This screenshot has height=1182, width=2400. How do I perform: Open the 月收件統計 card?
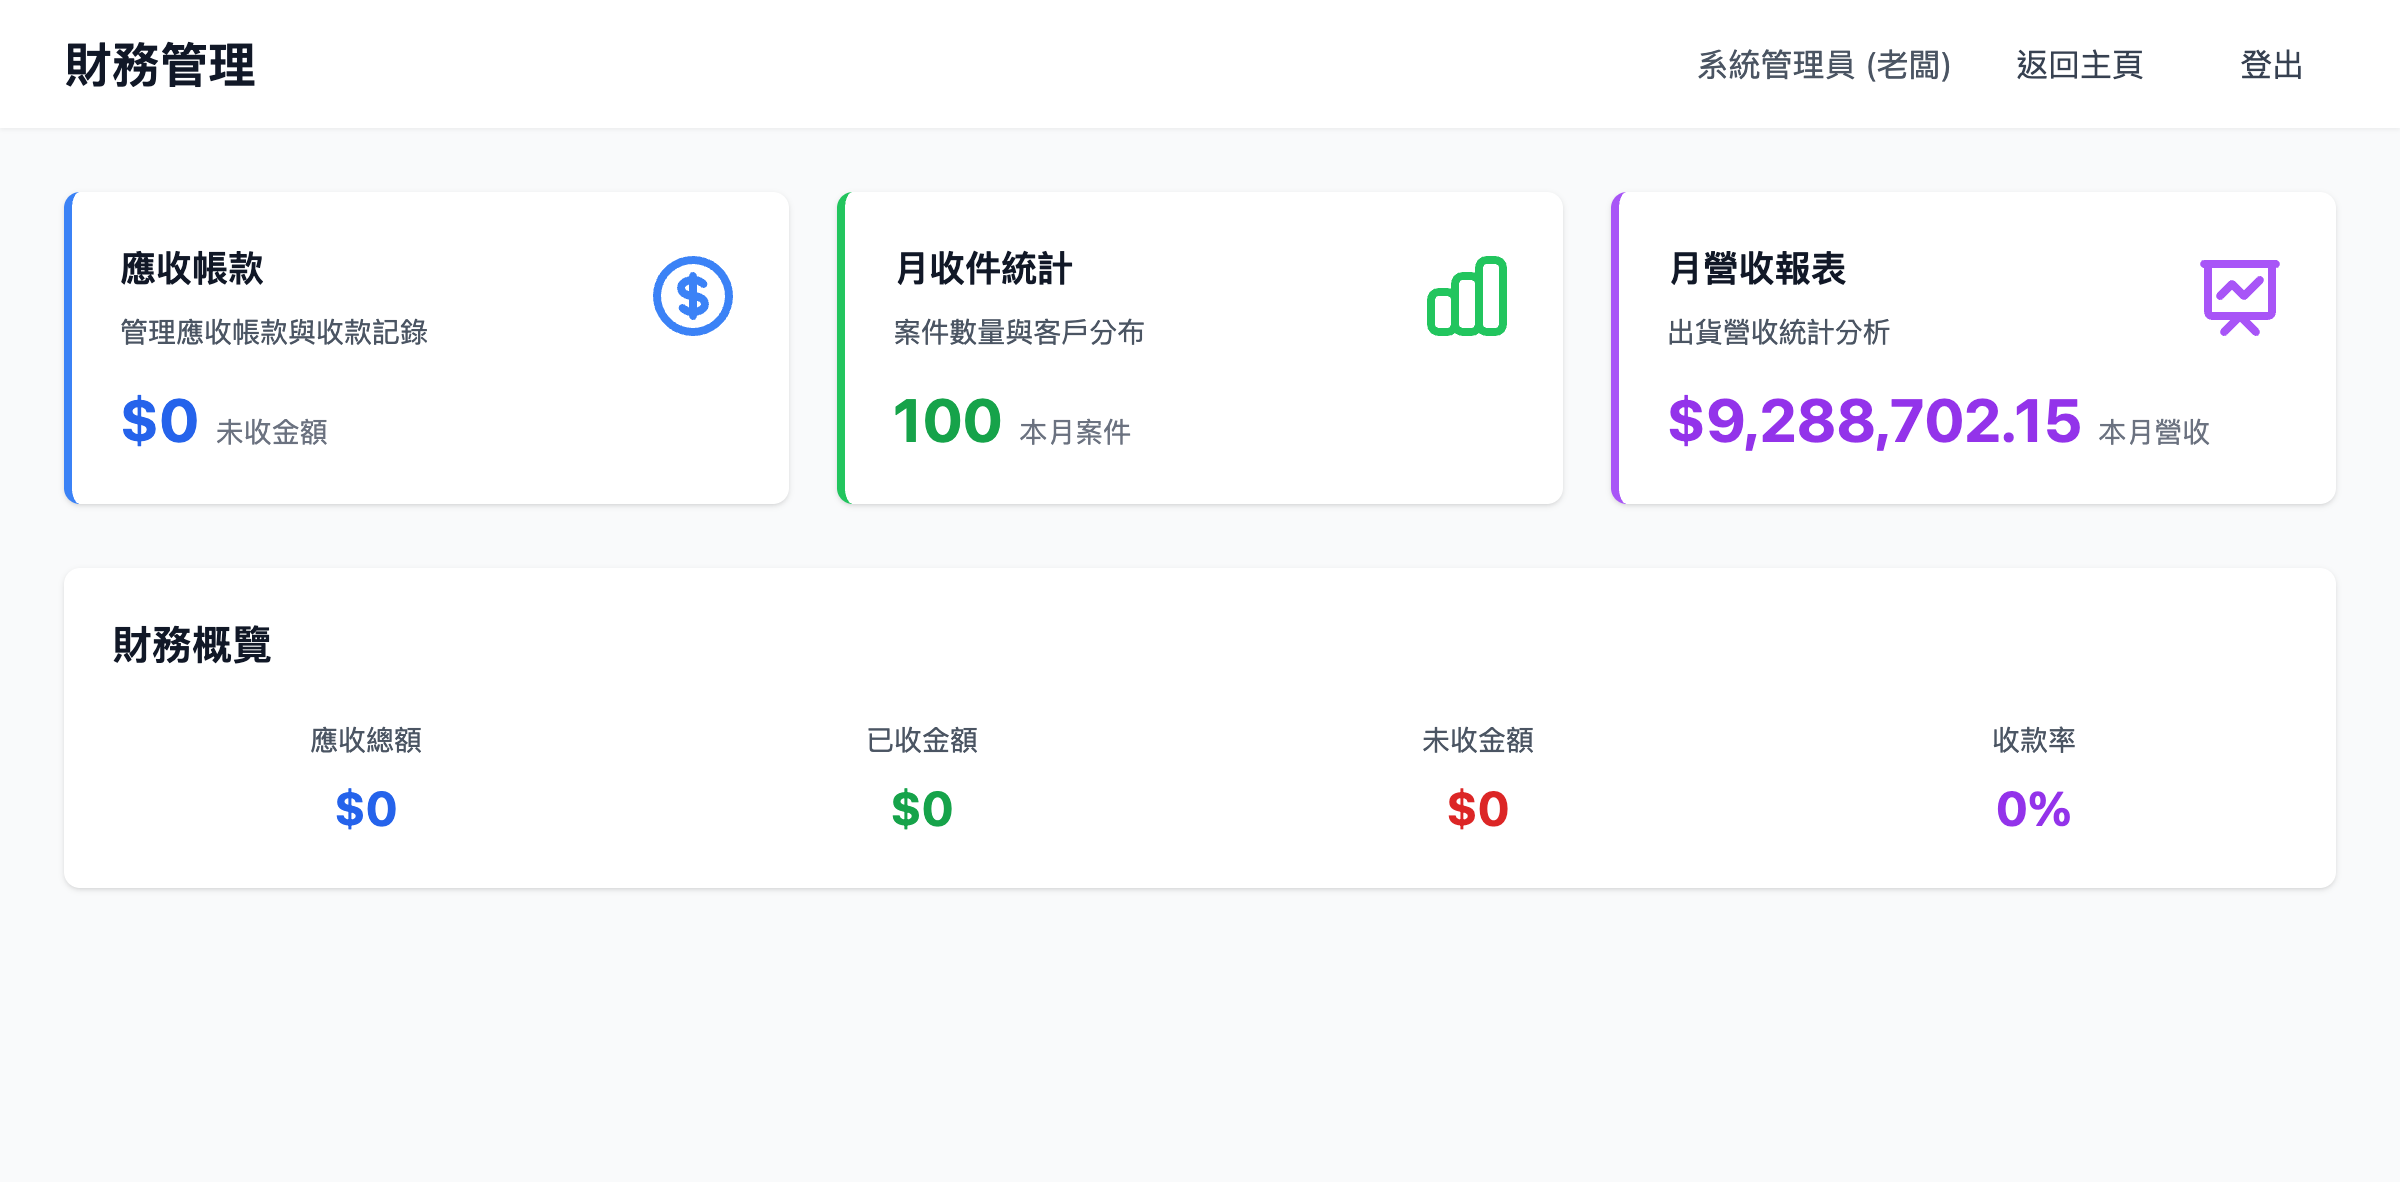point(1200,347)
